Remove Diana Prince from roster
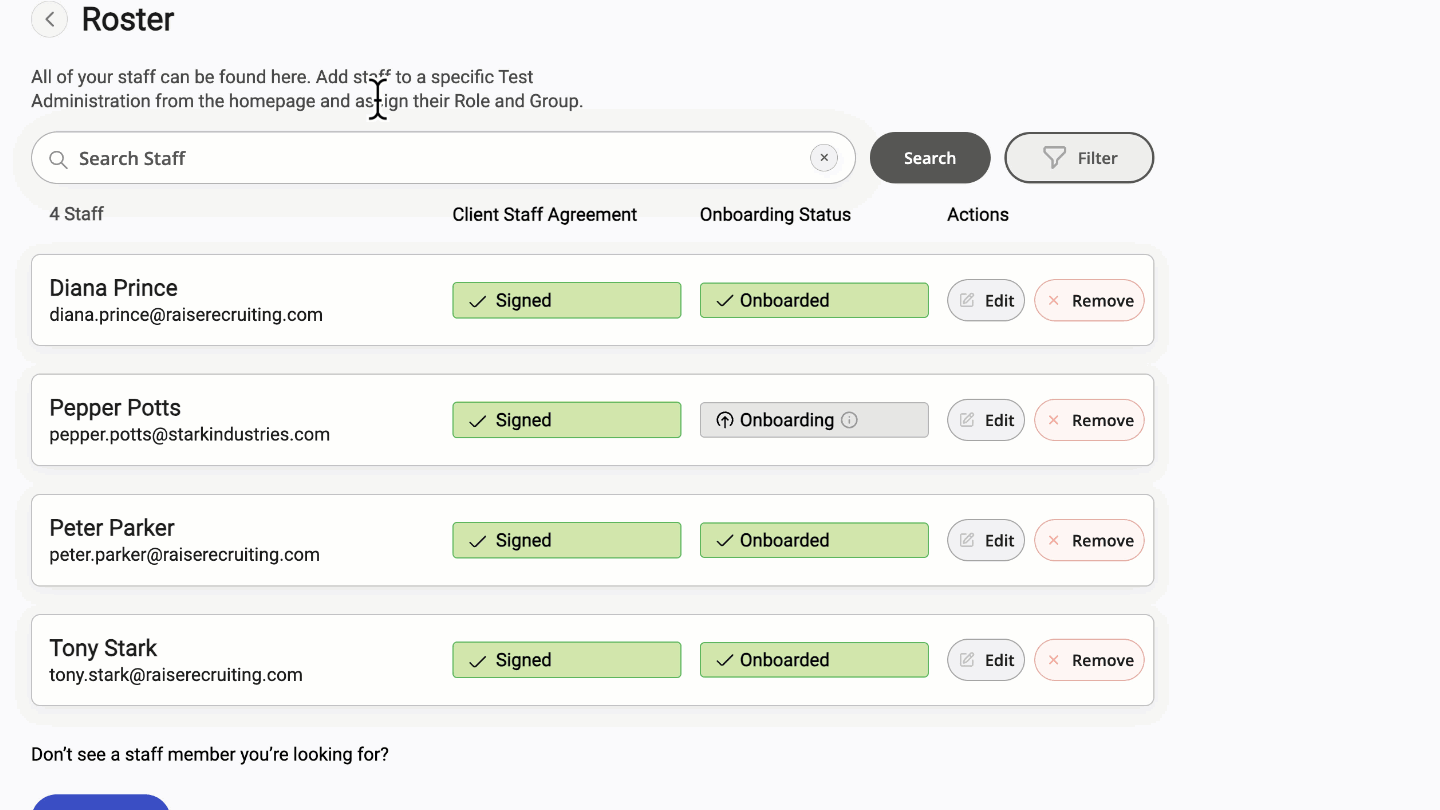This screenshot has width=1440, height=810. 1089,300
